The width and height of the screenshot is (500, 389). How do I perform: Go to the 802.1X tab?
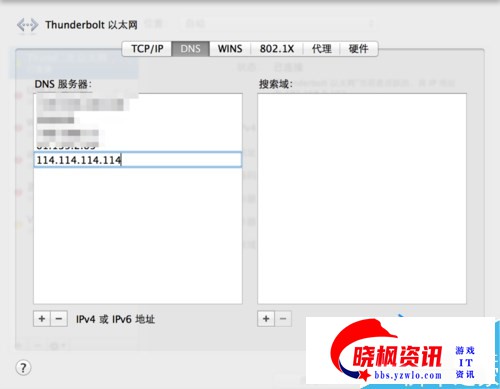click(x=277, y=49)
